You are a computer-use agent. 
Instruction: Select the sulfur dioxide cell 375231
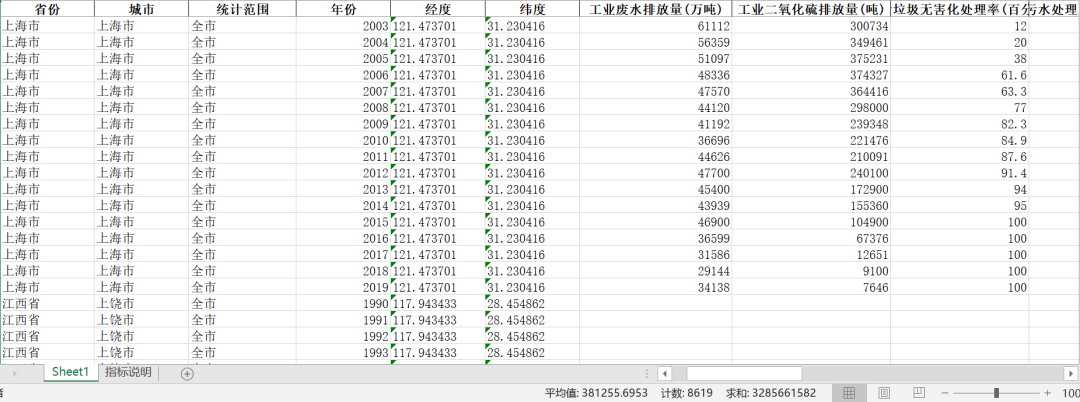pos(811,59)
